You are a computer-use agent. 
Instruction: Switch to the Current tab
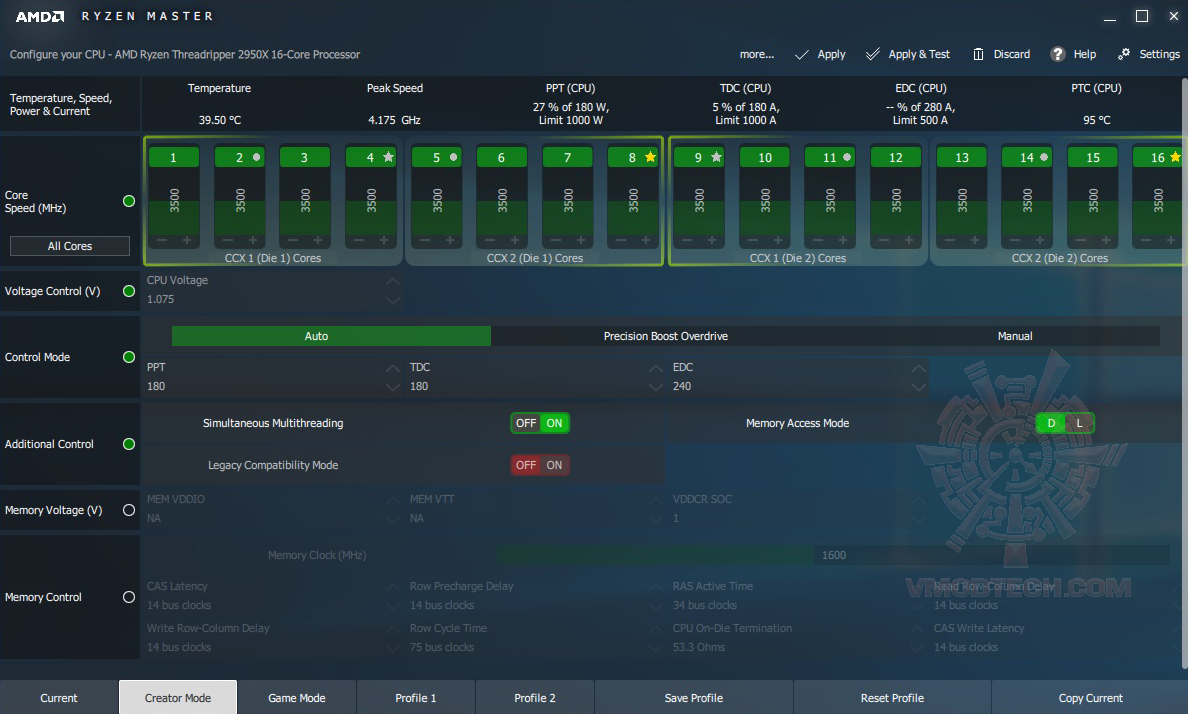pyautogui.click(x=59, y=697)
